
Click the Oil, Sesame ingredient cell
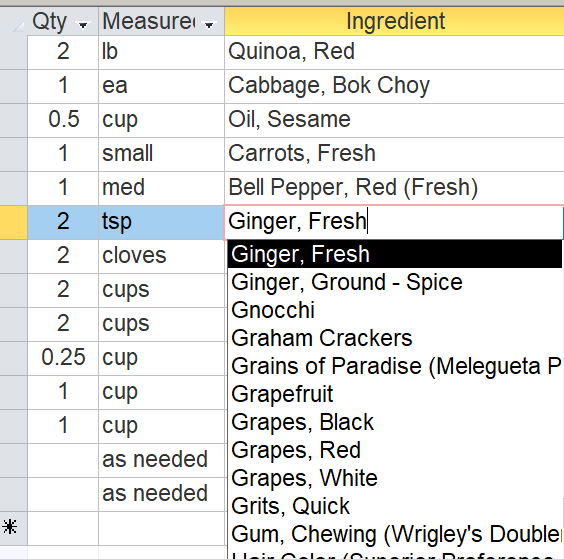coord(394,120)
